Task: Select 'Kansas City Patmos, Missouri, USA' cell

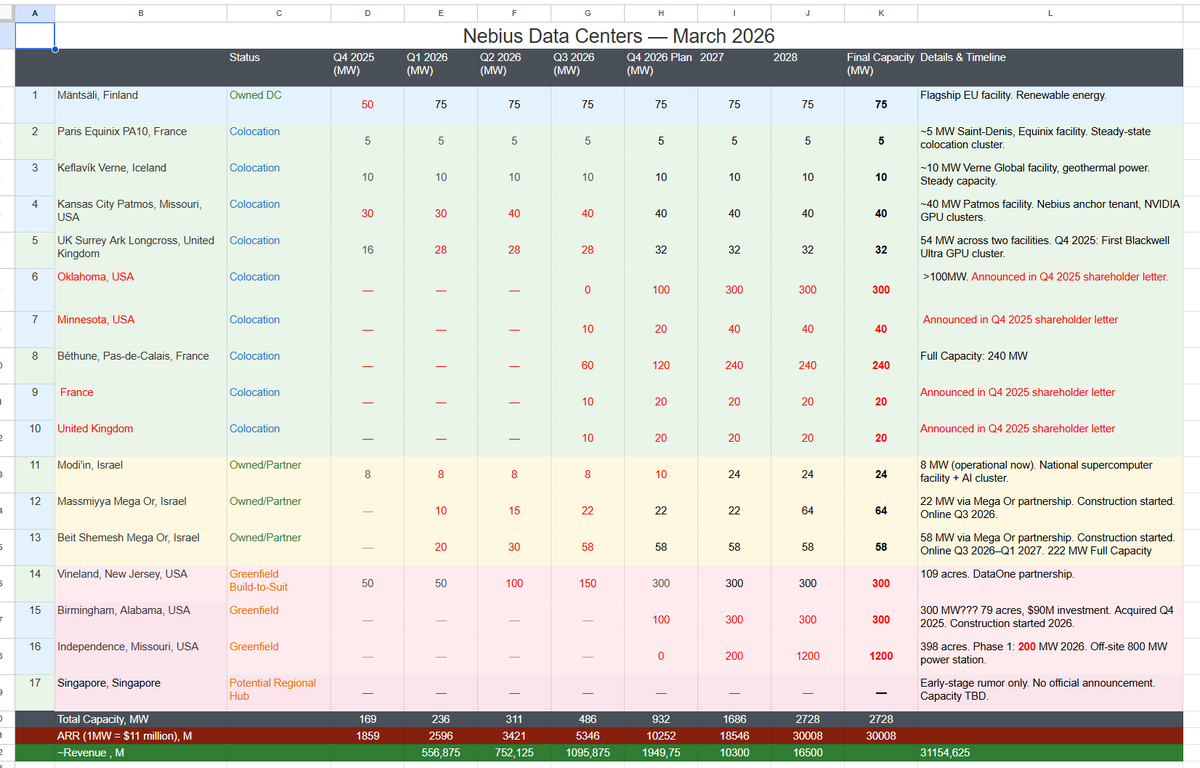Action: [x=140, y=214]
